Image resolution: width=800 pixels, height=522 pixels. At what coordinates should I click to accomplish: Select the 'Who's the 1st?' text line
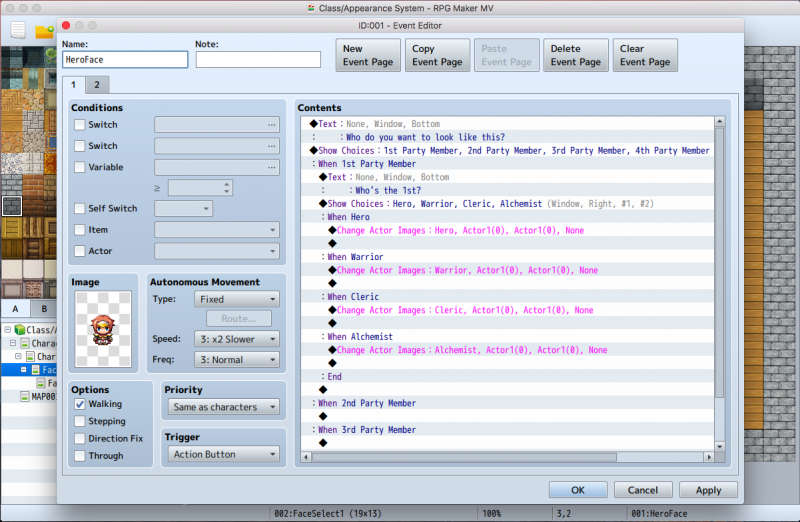pyautogui.click(x=508, y=190)
